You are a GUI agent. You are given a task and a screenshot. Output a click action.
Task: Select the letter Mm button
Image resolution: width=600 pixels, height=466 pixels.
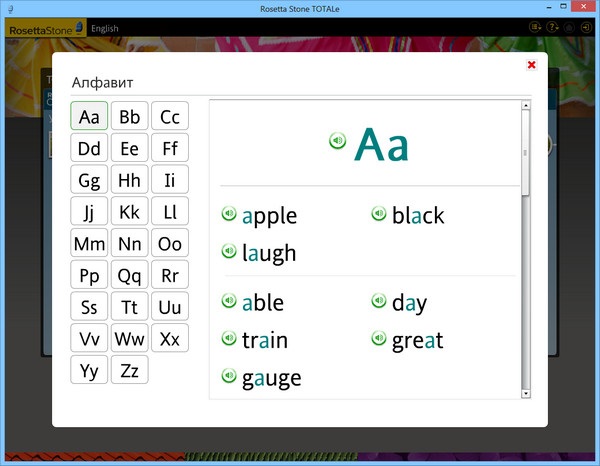click(89, 243)
